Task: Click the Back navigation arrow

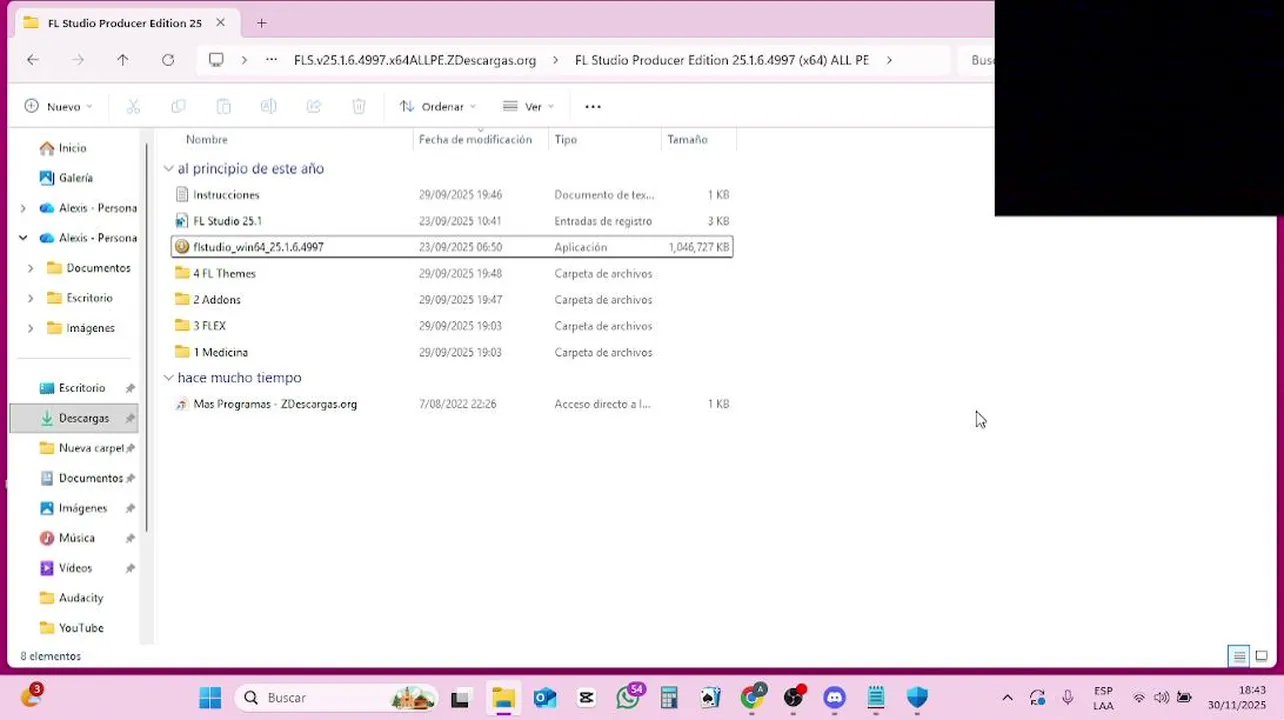Action: (33, 60)
